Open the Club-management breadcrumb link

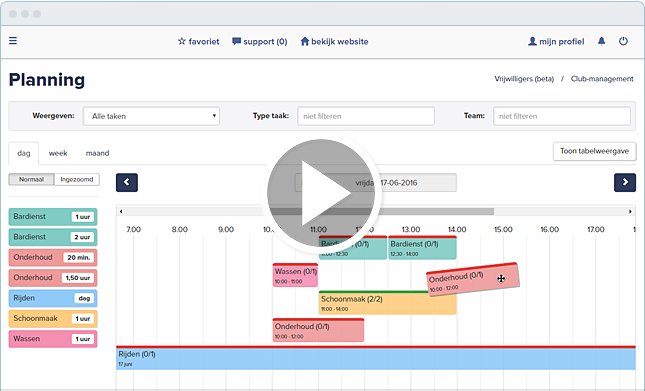602,79
